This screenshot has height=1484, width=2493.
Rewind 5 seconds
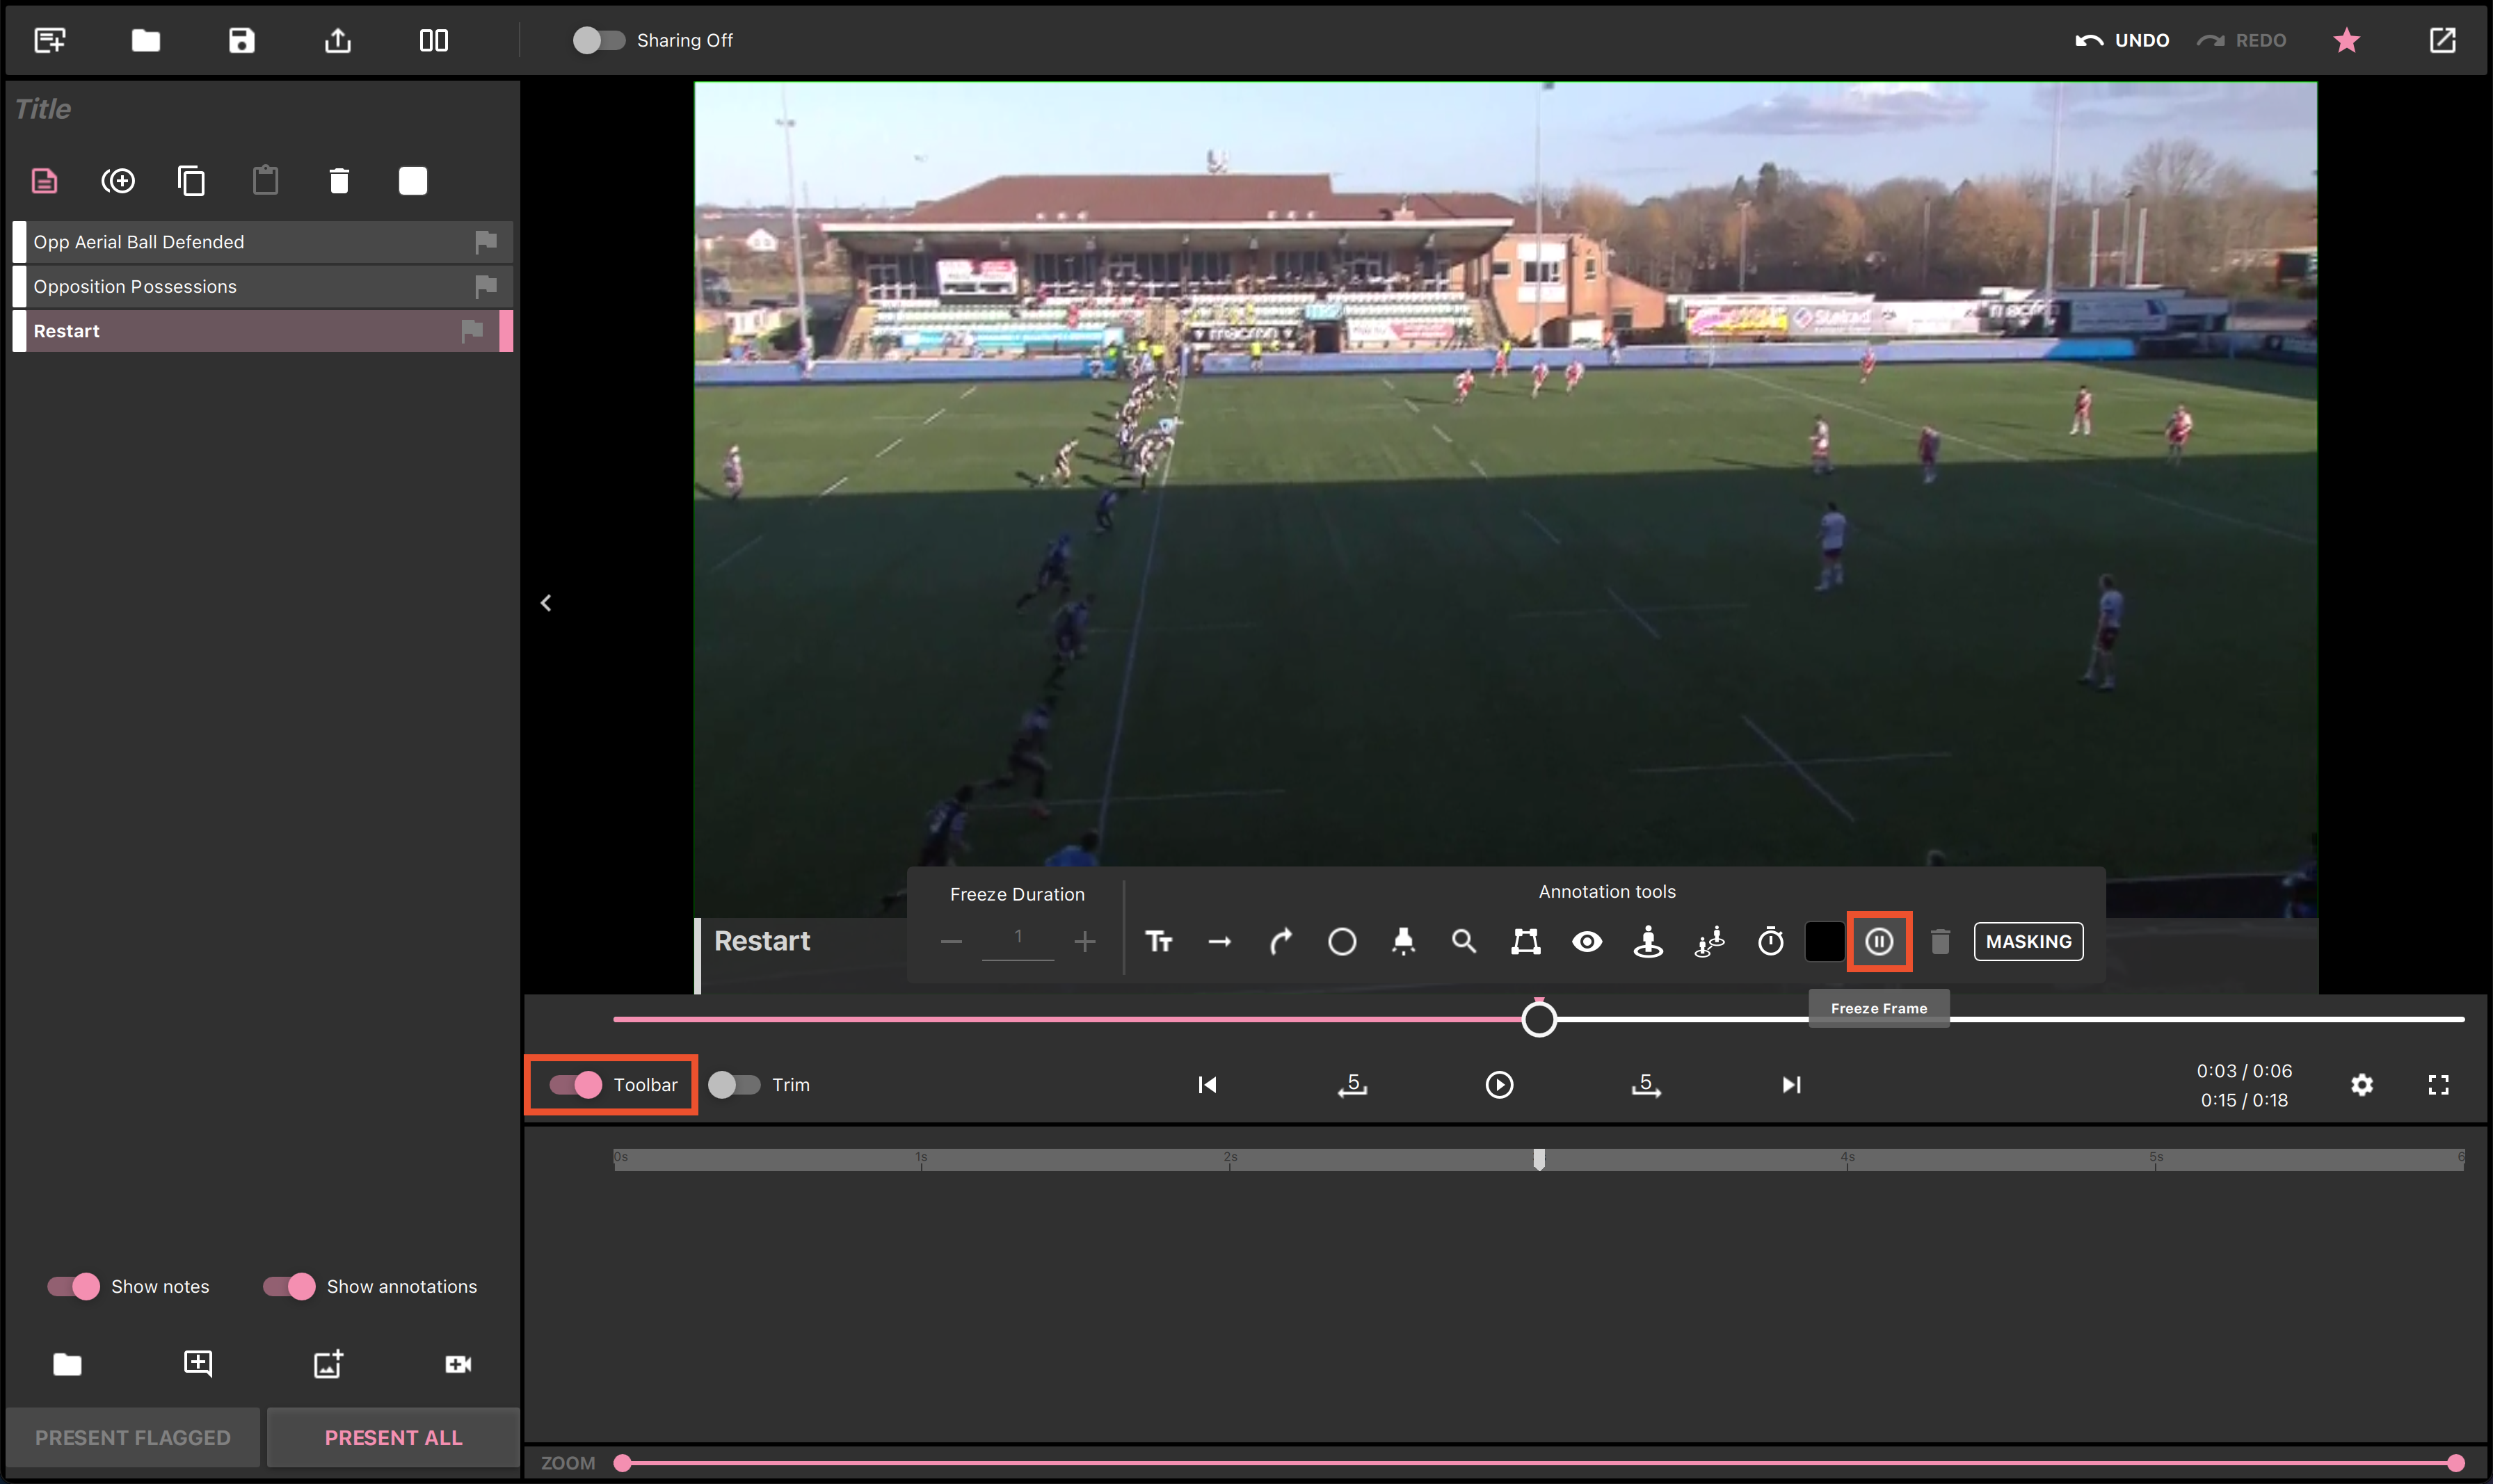click(x=1353, y=1084)
